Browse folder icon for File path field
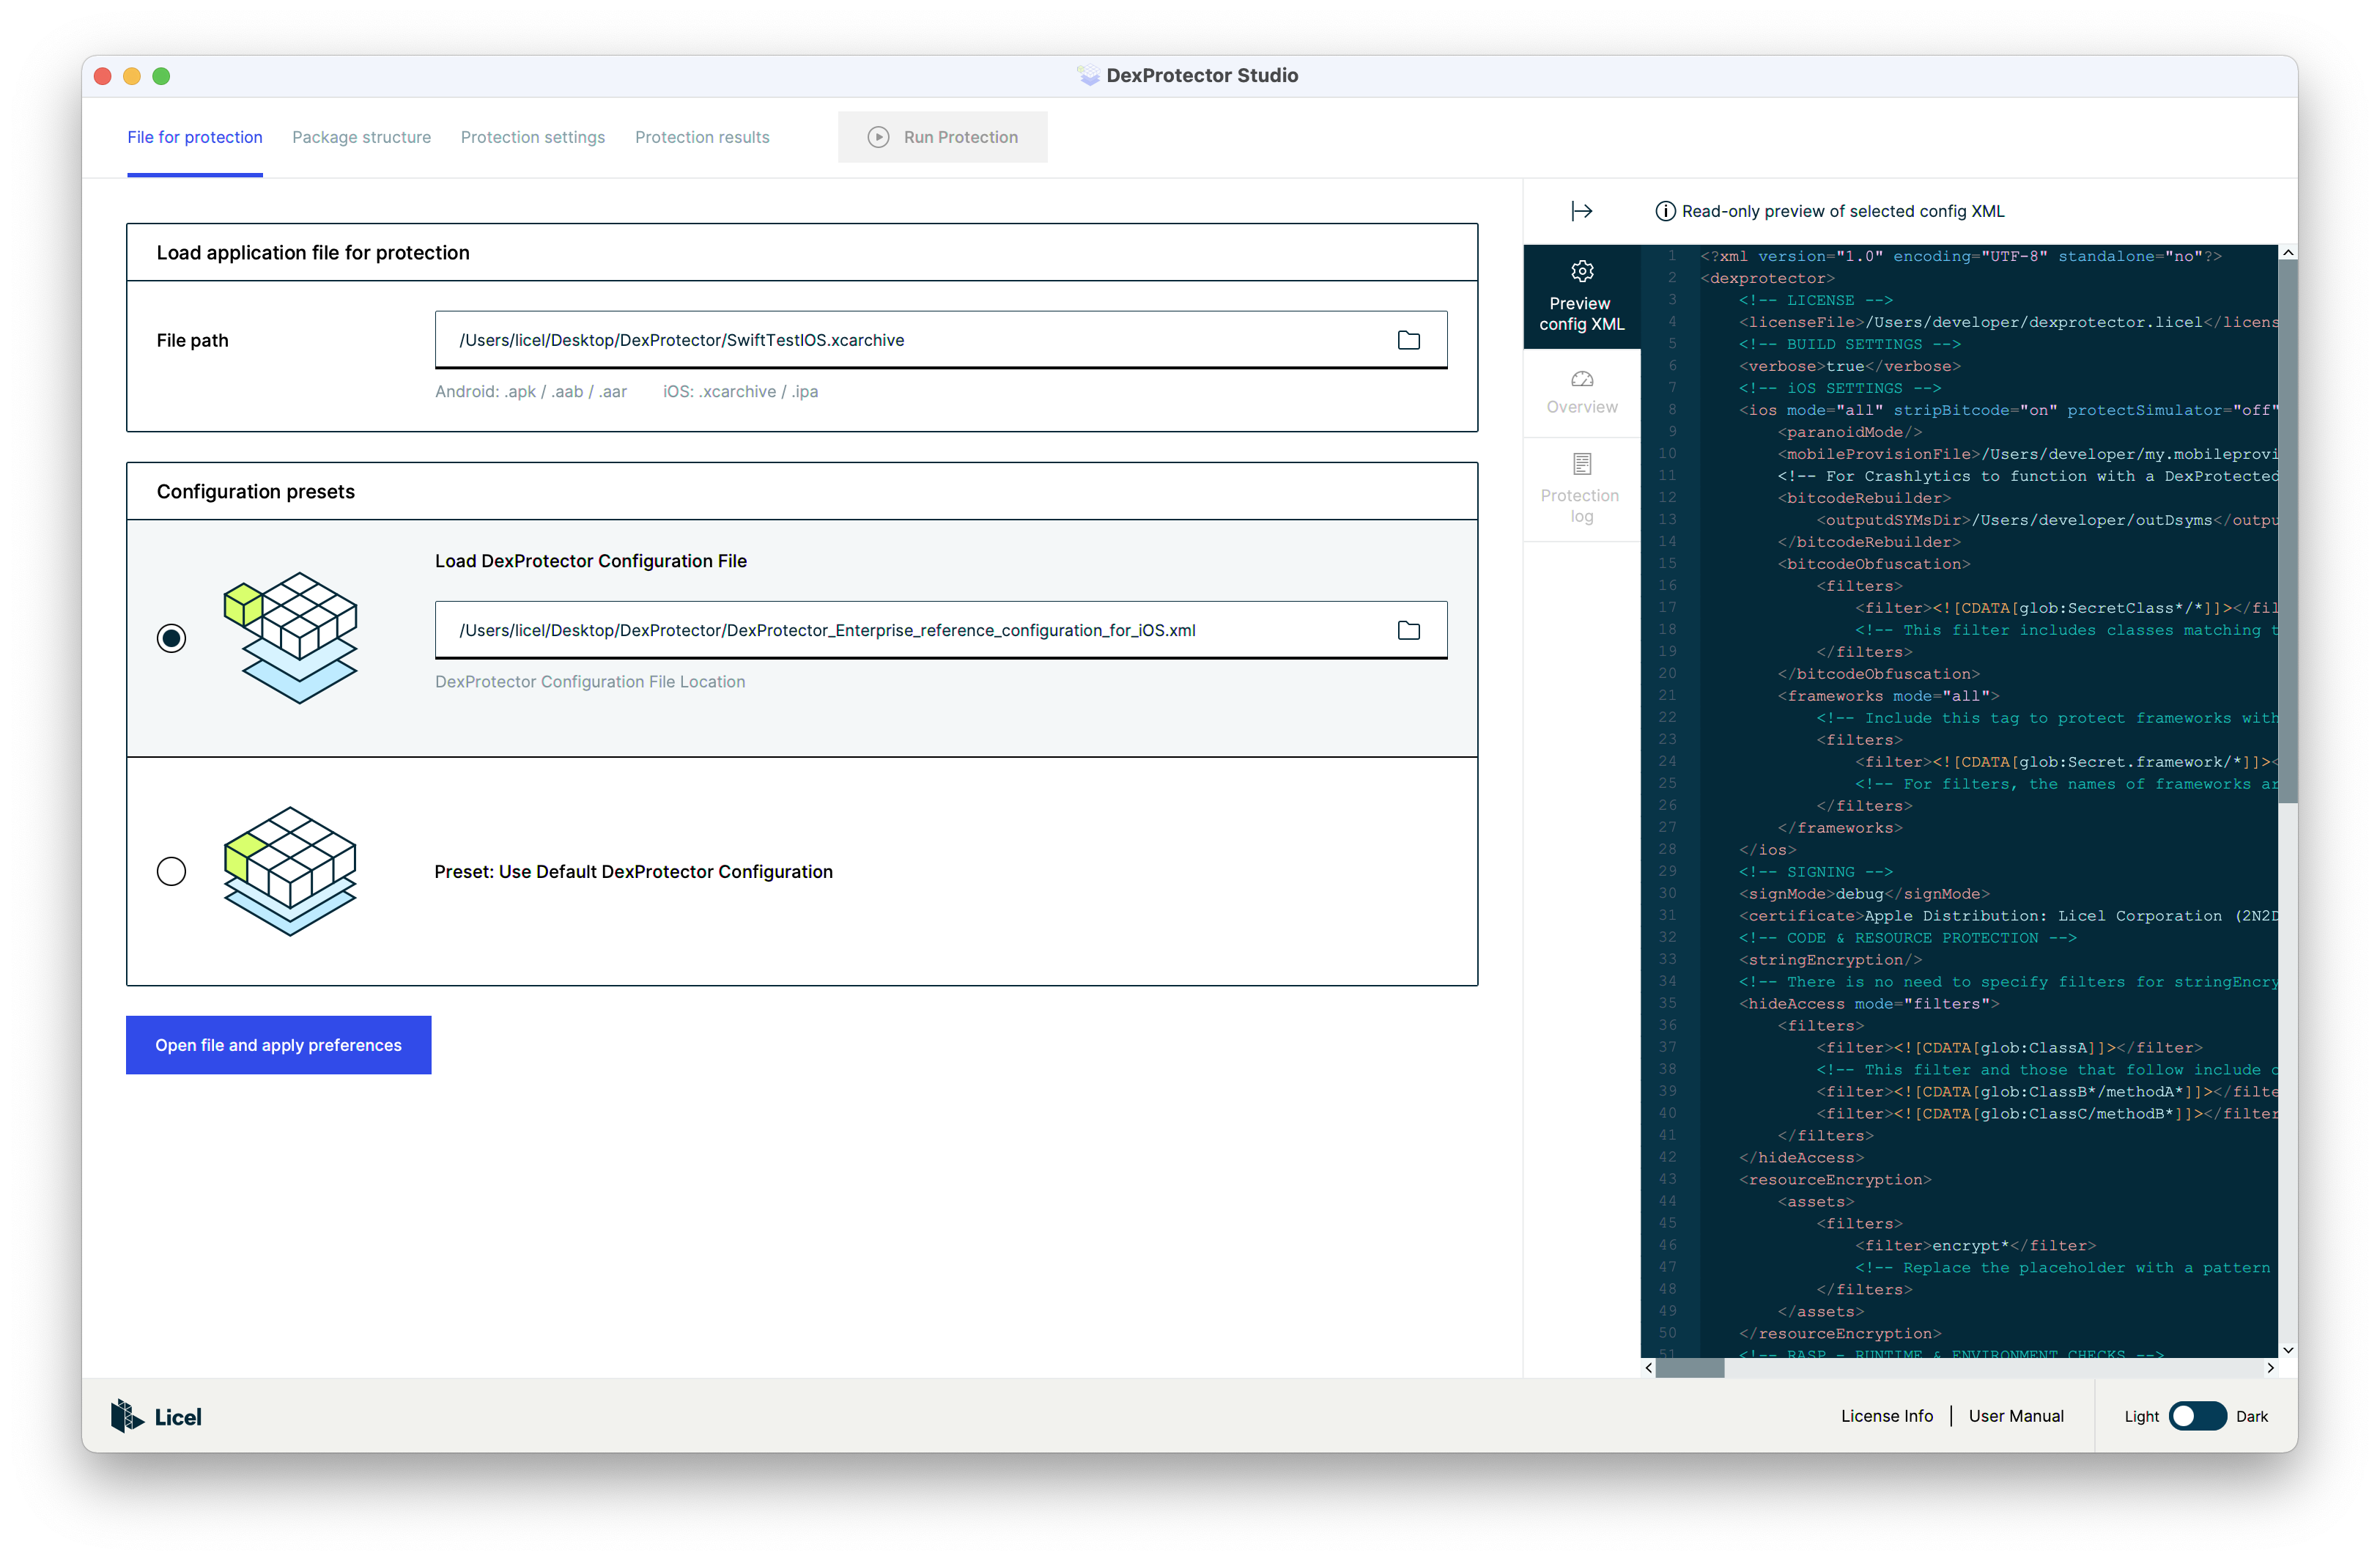The image size is (2380, 1561). 1408,340
